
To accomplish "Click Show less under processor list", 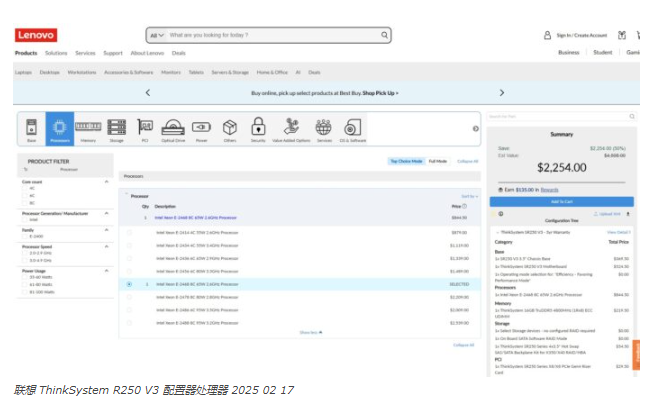I will tap(311, 332).
